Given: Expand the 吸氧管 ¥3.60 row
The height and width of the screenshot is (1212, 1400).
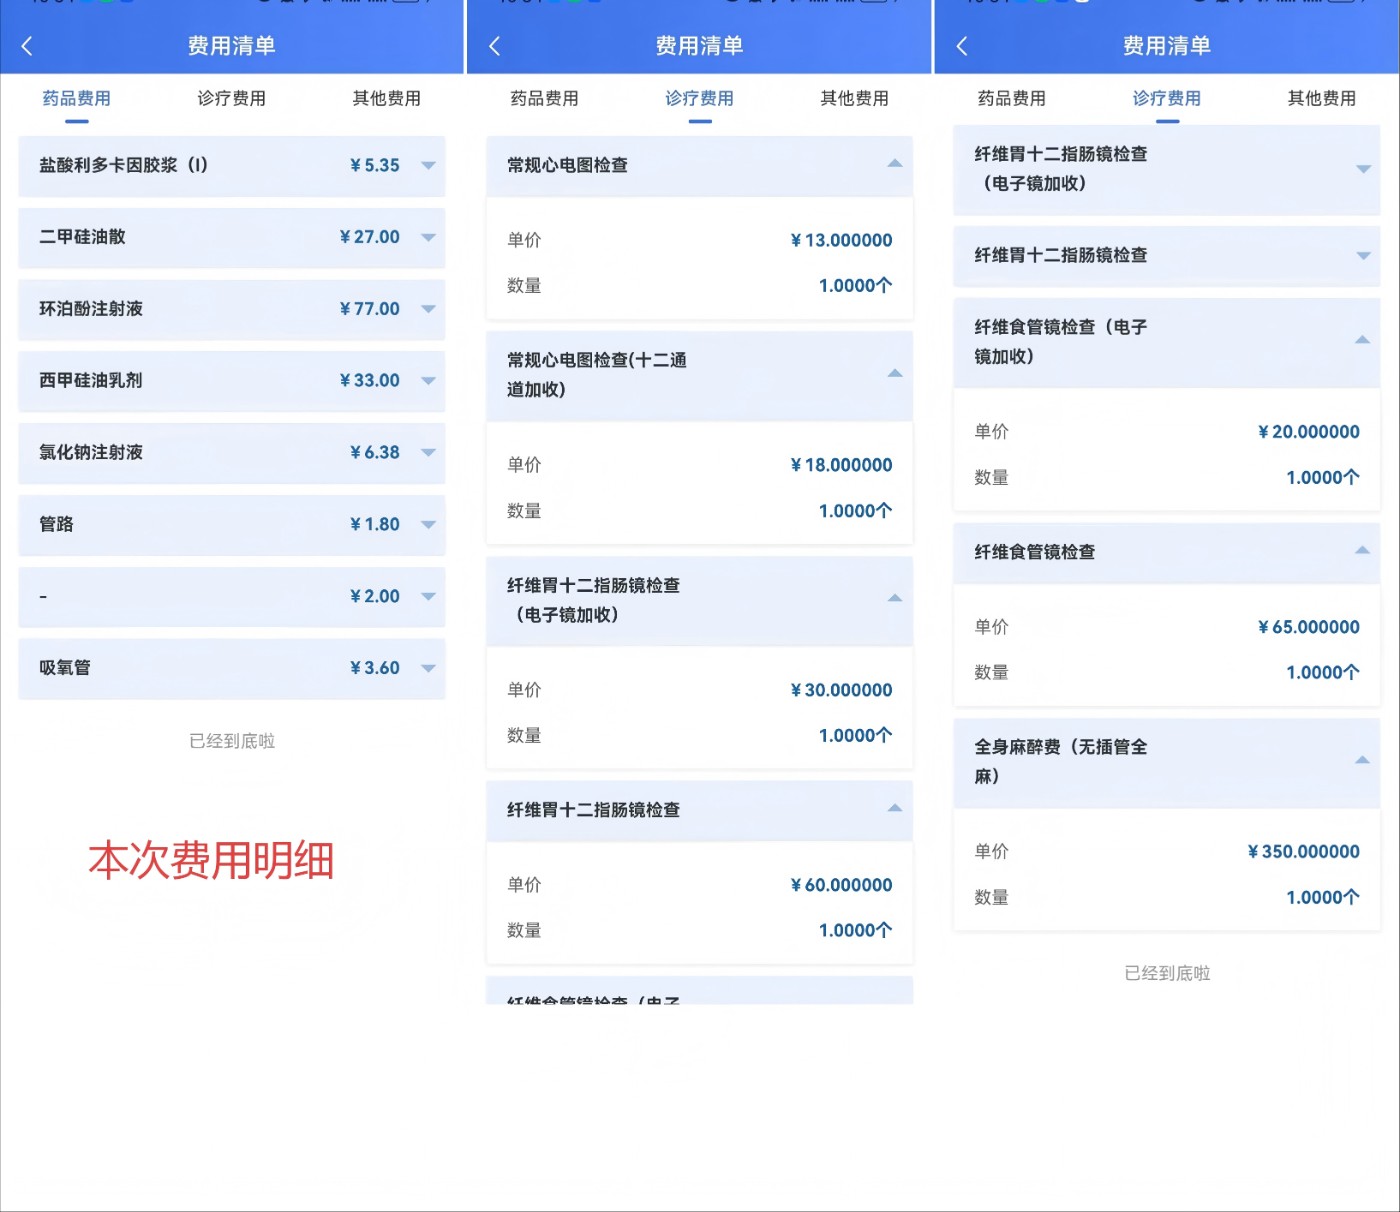Looking at the screenshot, I should pyautogui.click(x=428, y=669).
